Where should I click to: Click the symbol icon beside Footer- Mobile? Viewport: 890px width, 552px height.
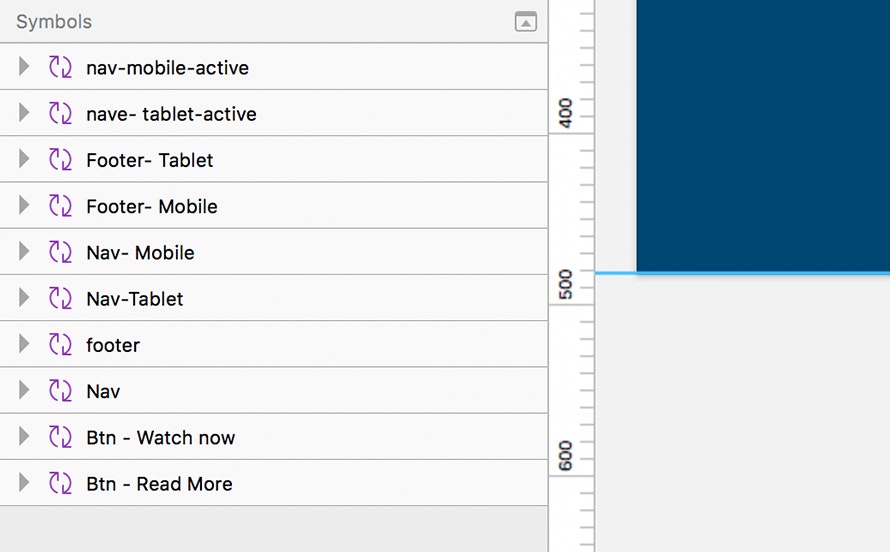point(60,206)
